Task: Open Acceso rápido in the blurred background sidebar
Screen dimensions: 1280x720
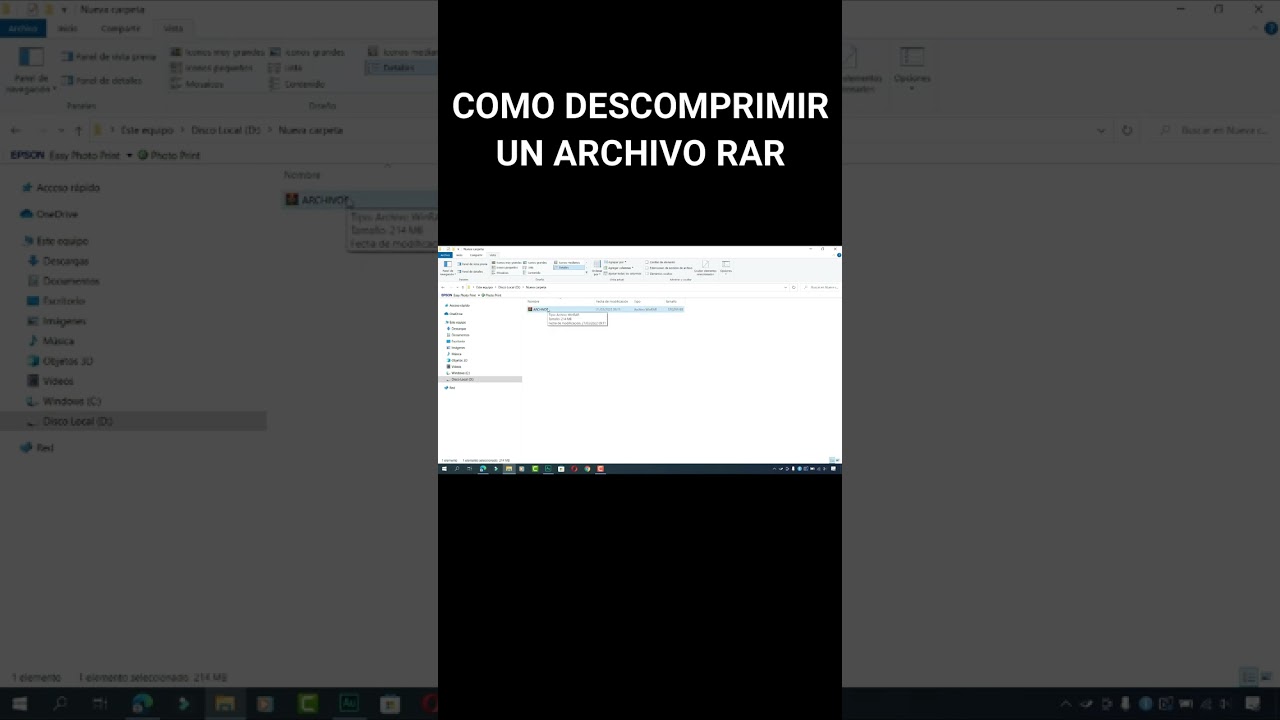Action: [x=68, y=188]
